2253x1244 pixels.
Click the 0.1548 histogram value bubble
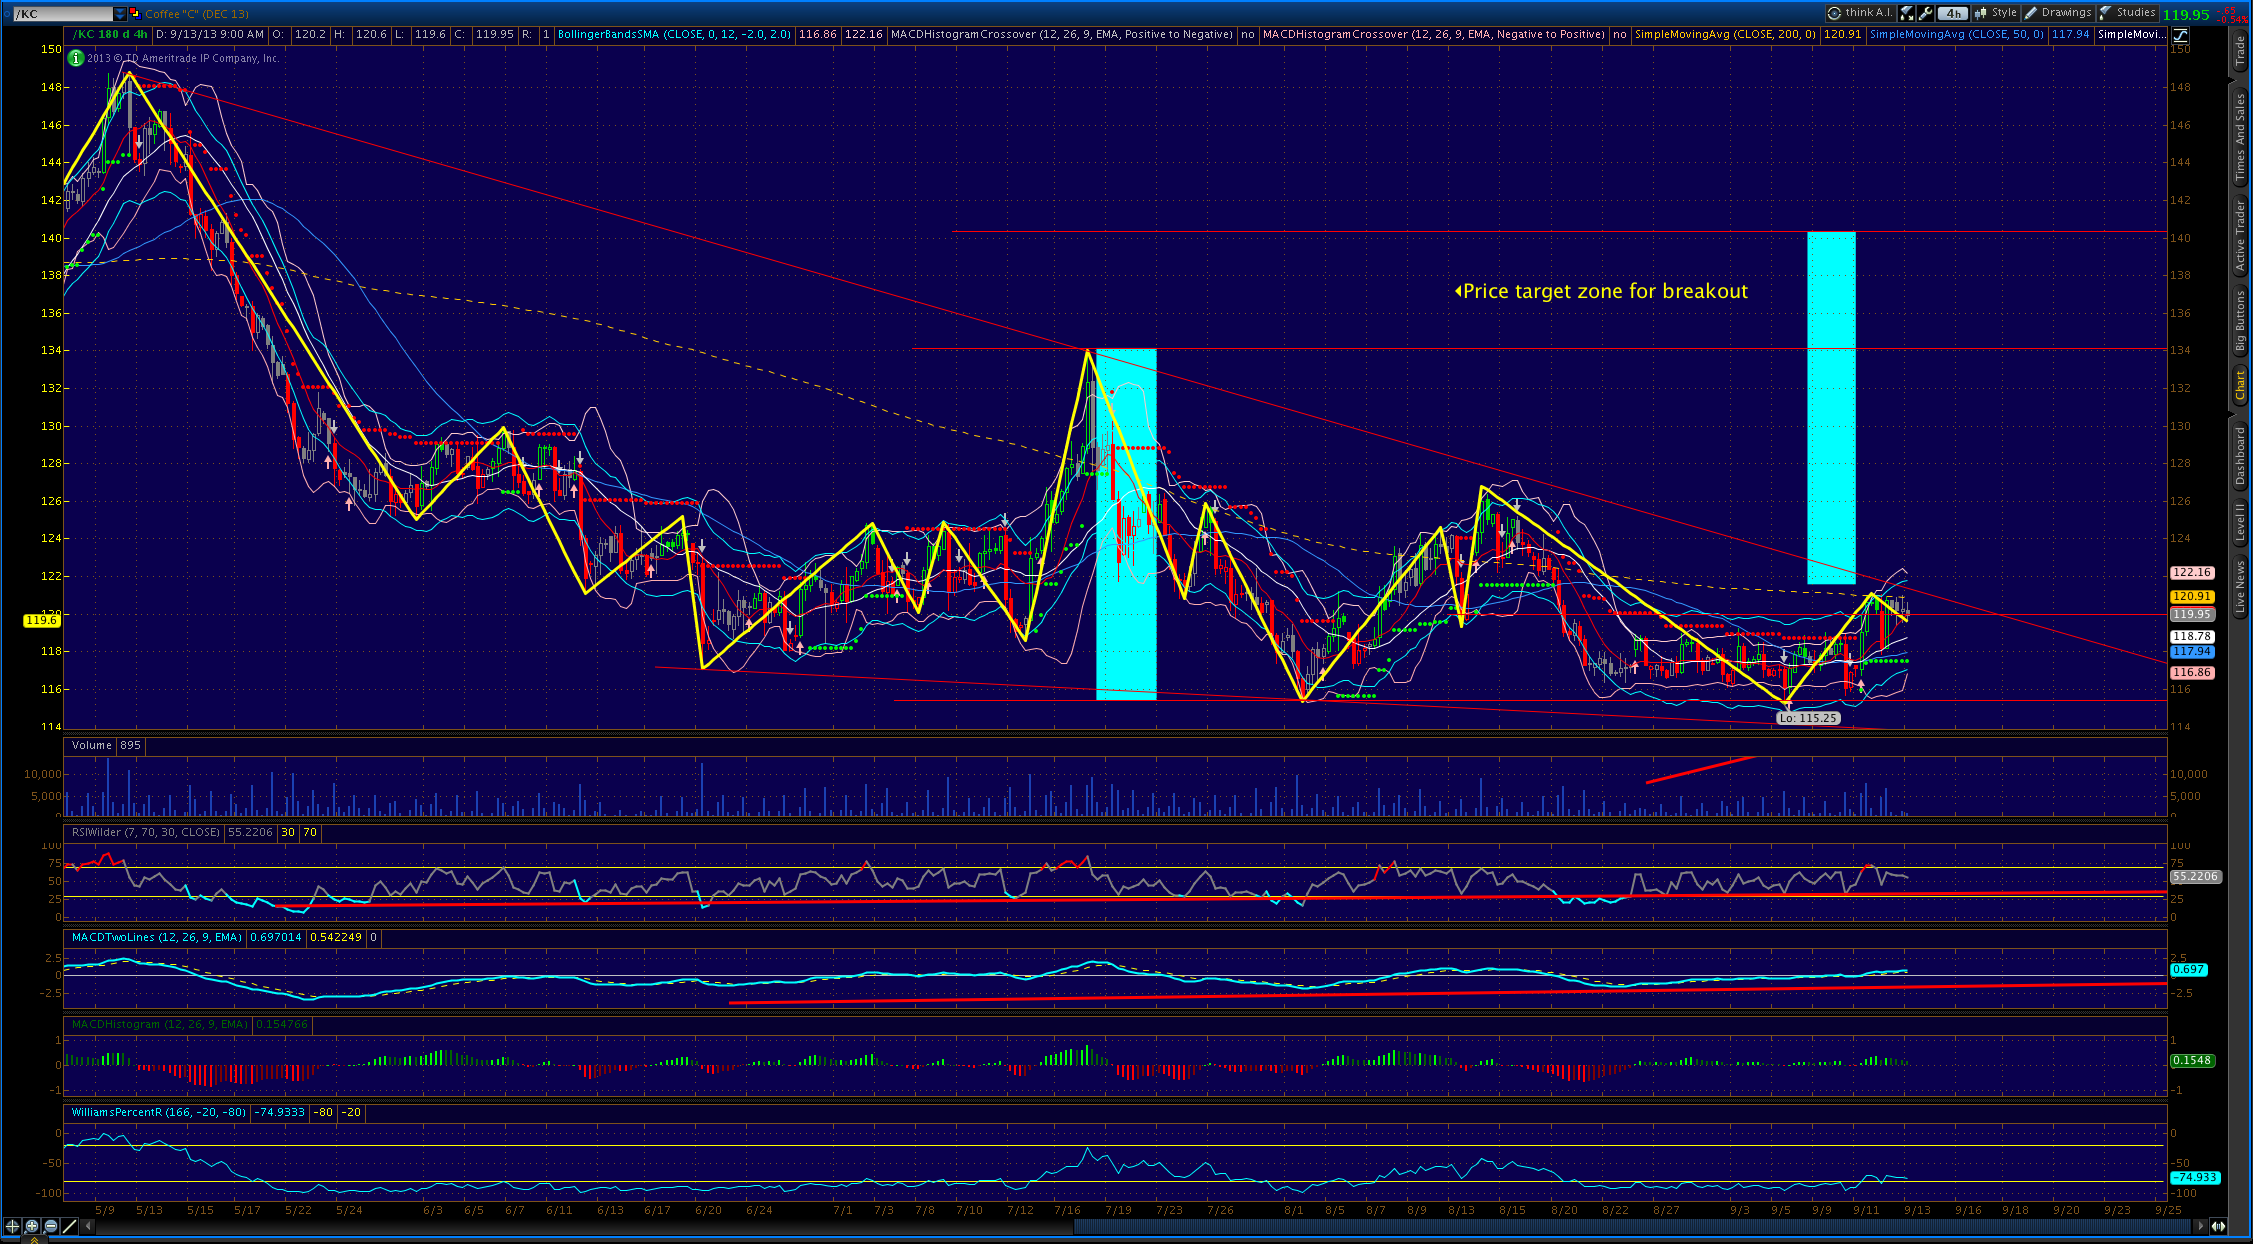coord(2191,1060)
